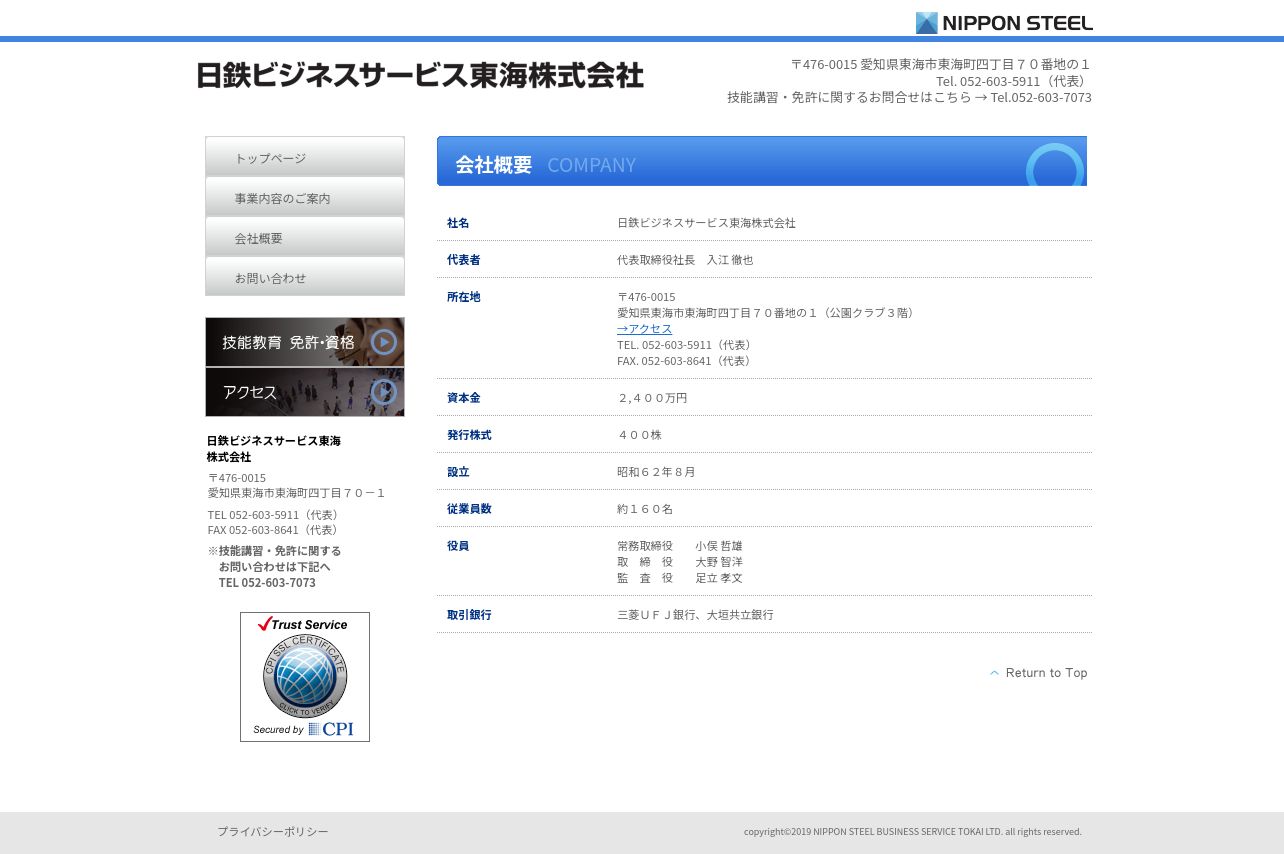Viewport: 1284px width, 854px height.
Task: Click header phone Tel. 052-603-5911（代表）
Action: (1014, 81)
